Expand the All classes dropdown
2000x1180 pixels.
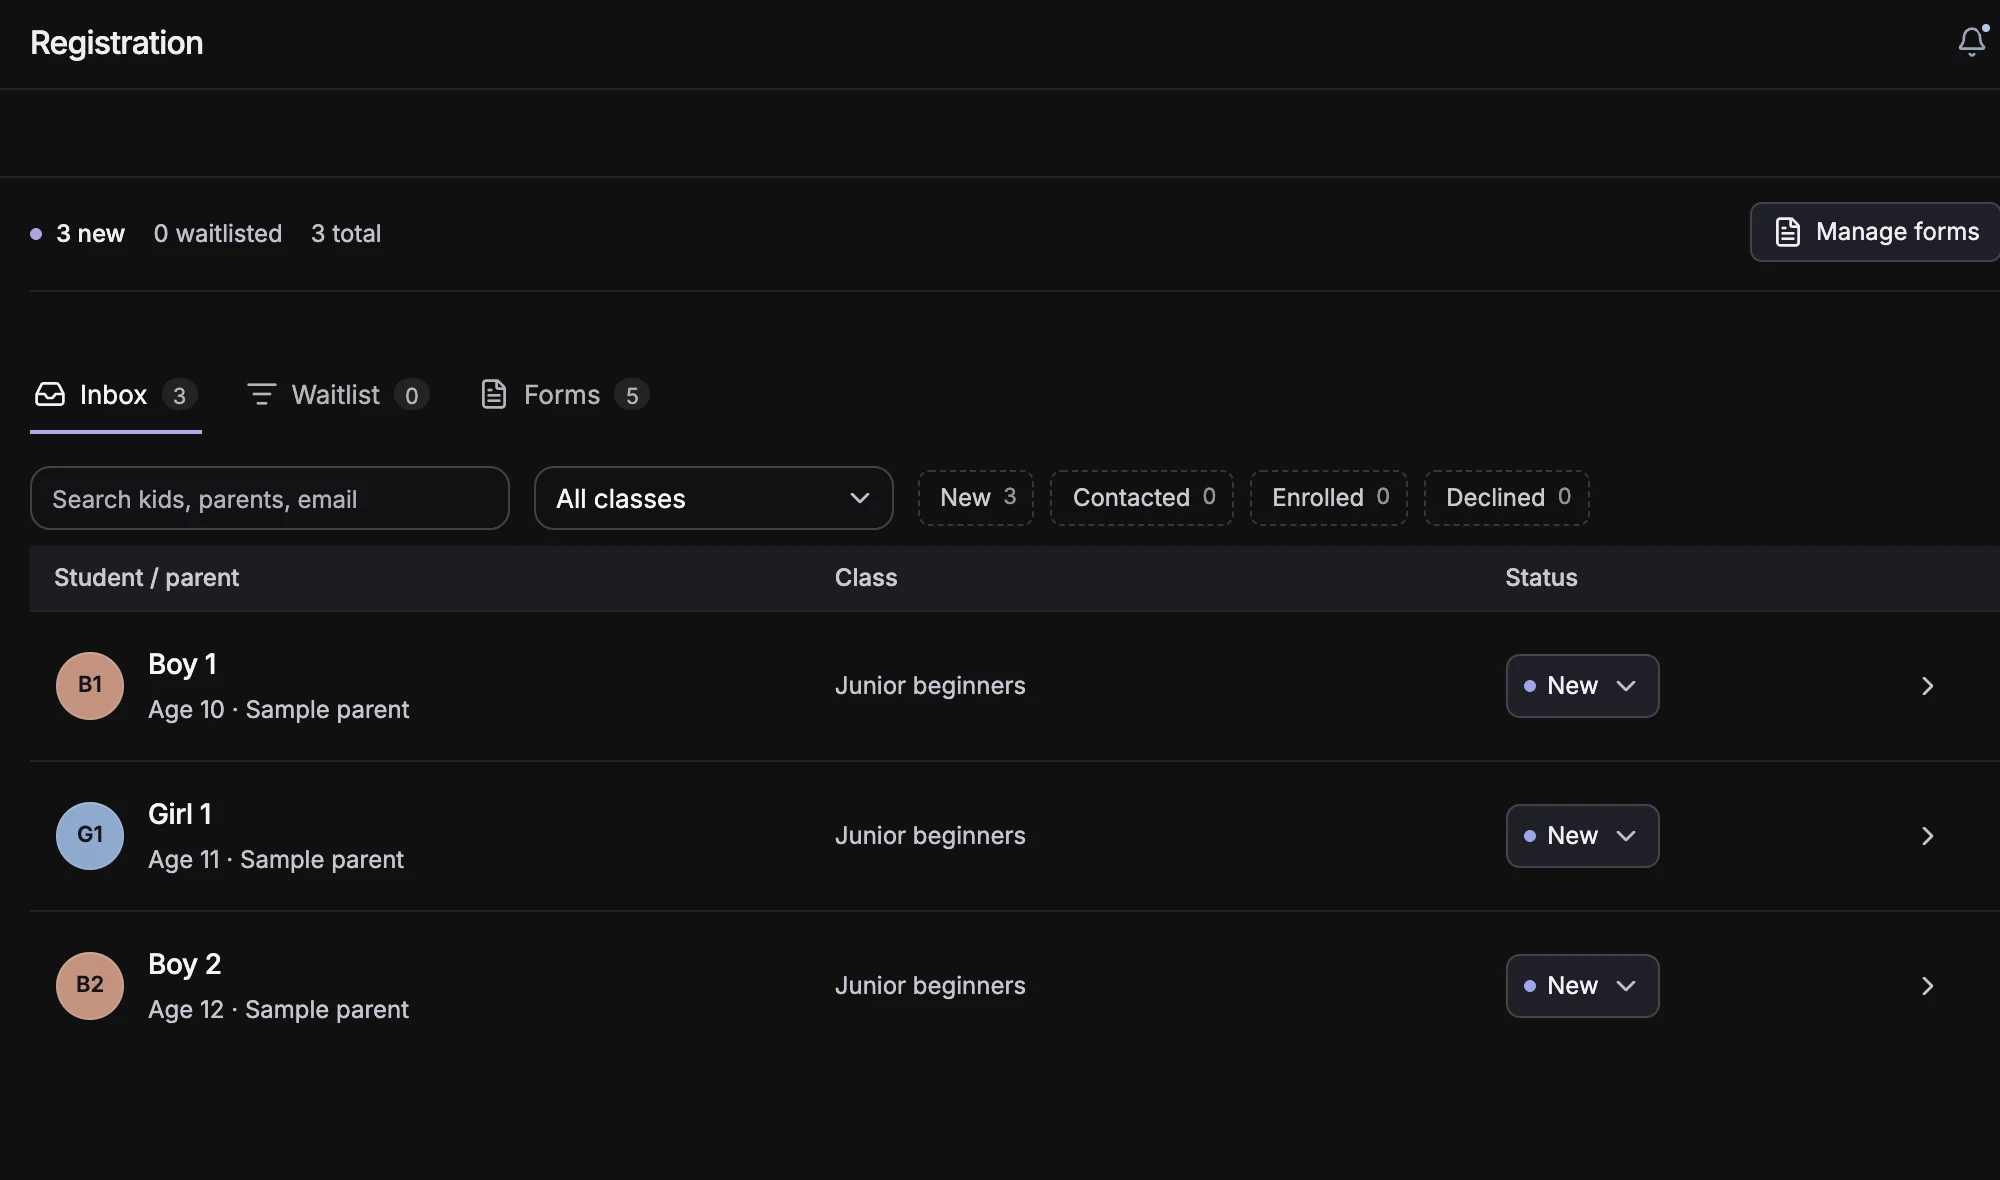[x=714, y=498]
